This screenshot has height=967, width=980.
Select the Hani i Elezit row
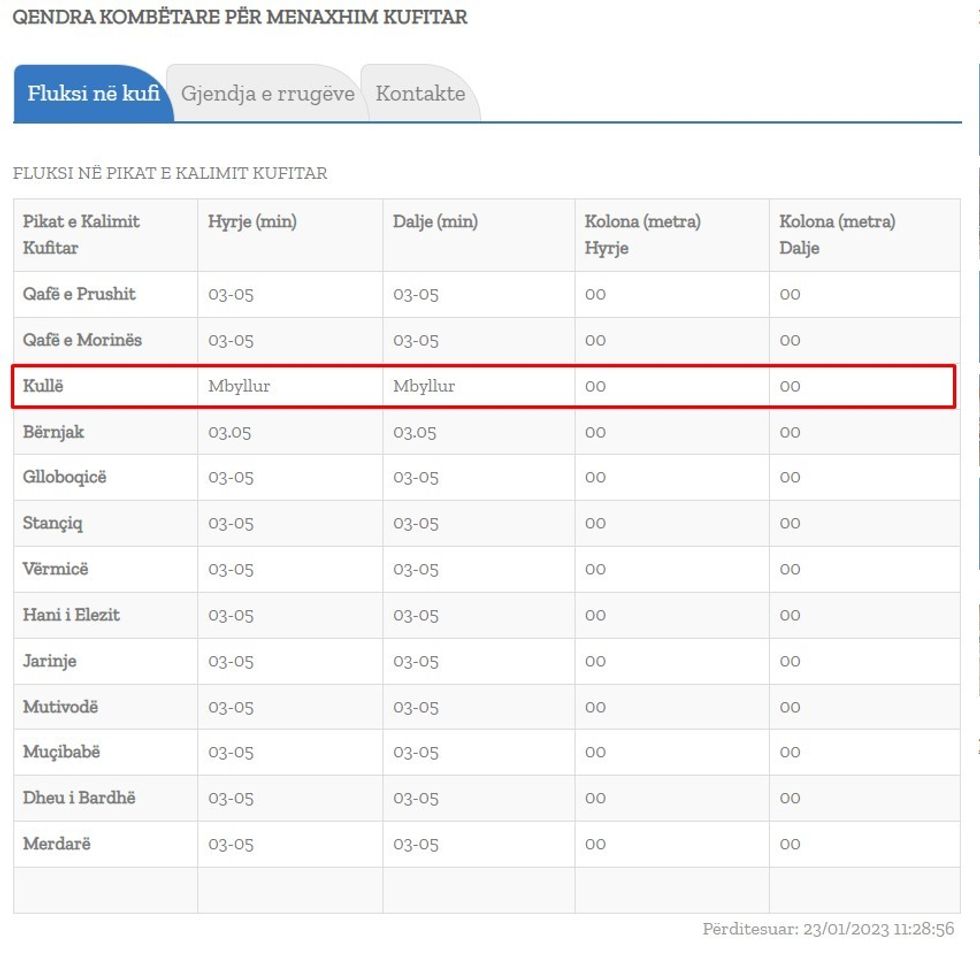coord(71,615)
